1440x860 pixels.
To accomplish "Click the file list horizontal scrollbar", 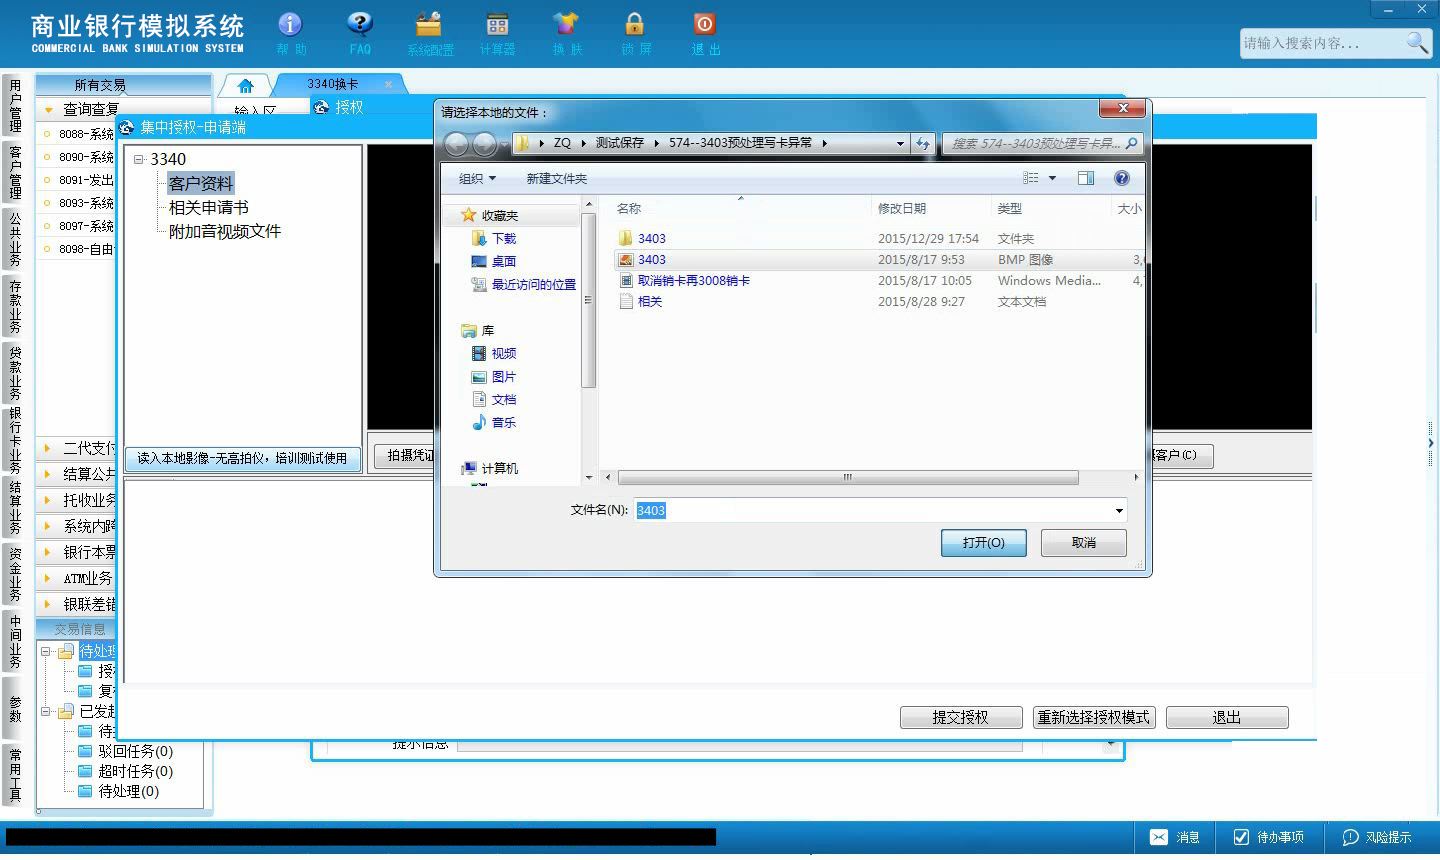I will pyautogui.click(x=848, y=478).
